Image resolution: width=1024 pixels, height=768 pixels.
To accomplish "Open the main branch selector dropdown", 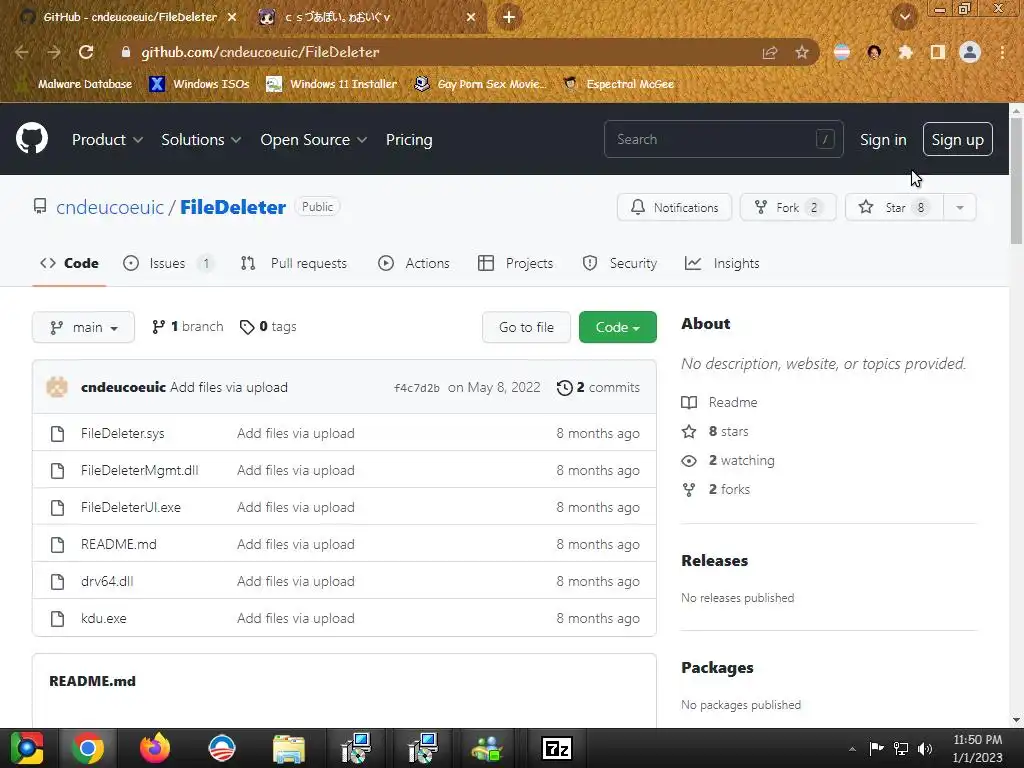I will pyautogui.click(x=84, y=327).
